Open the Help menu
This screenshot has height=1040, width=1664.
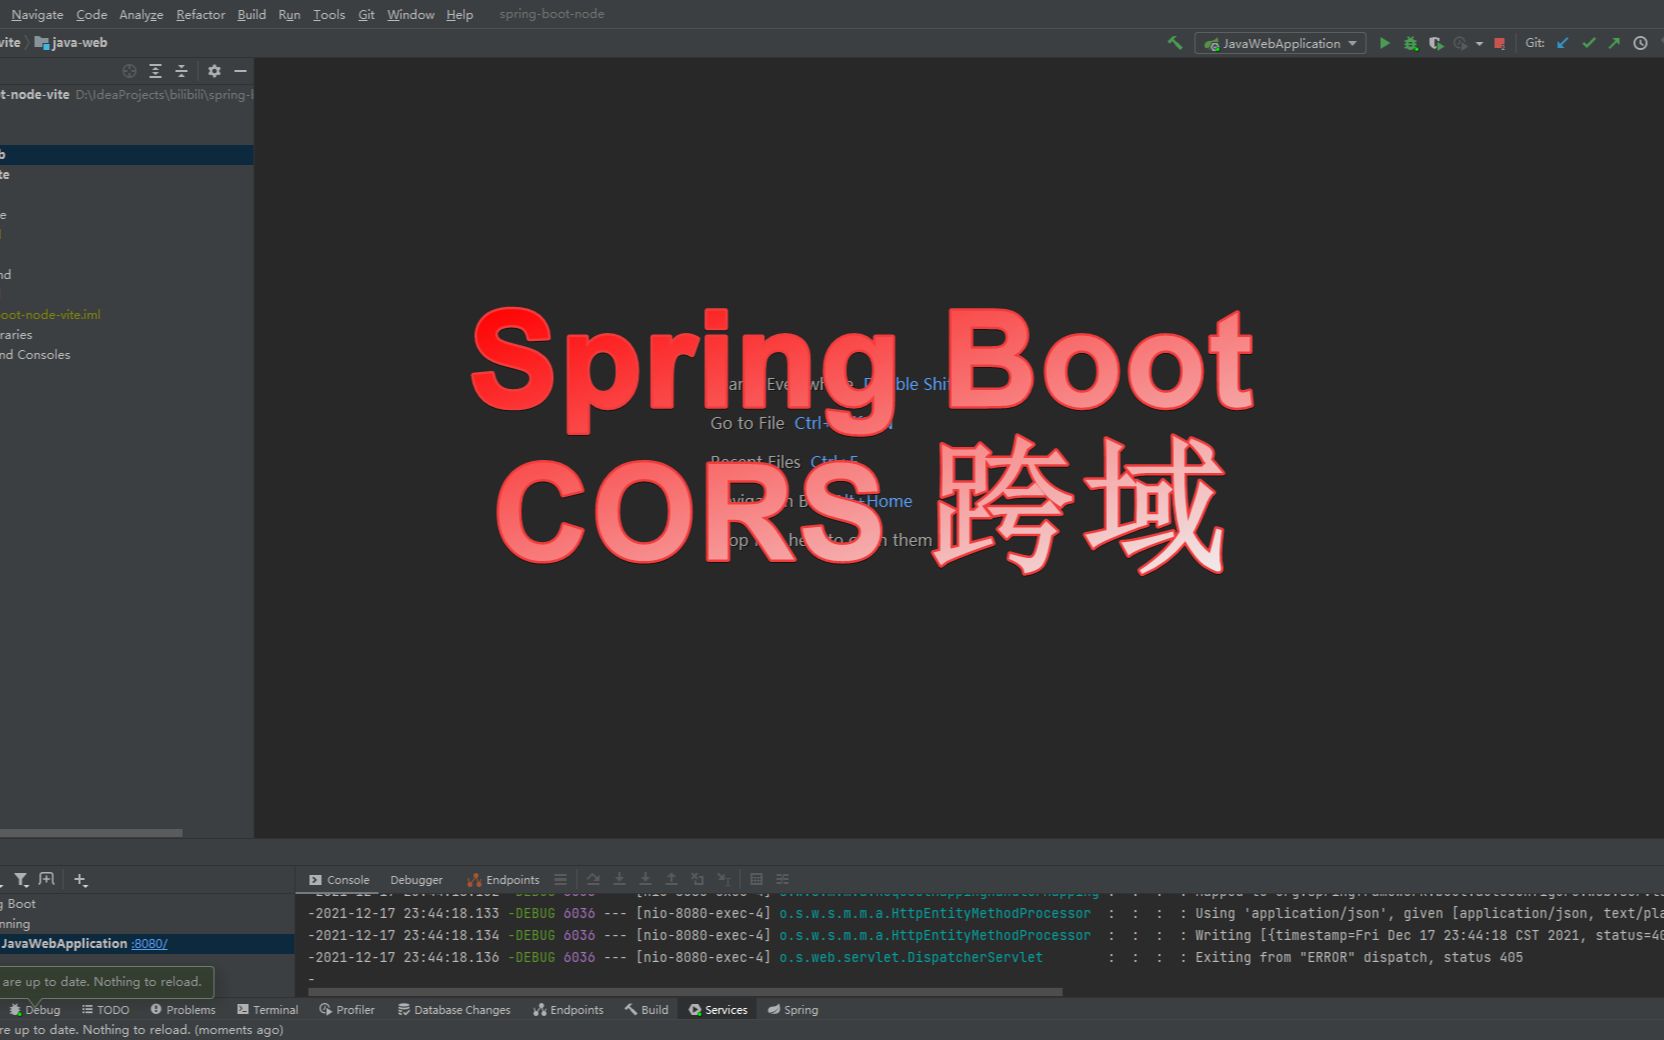[x=460, y=14]
